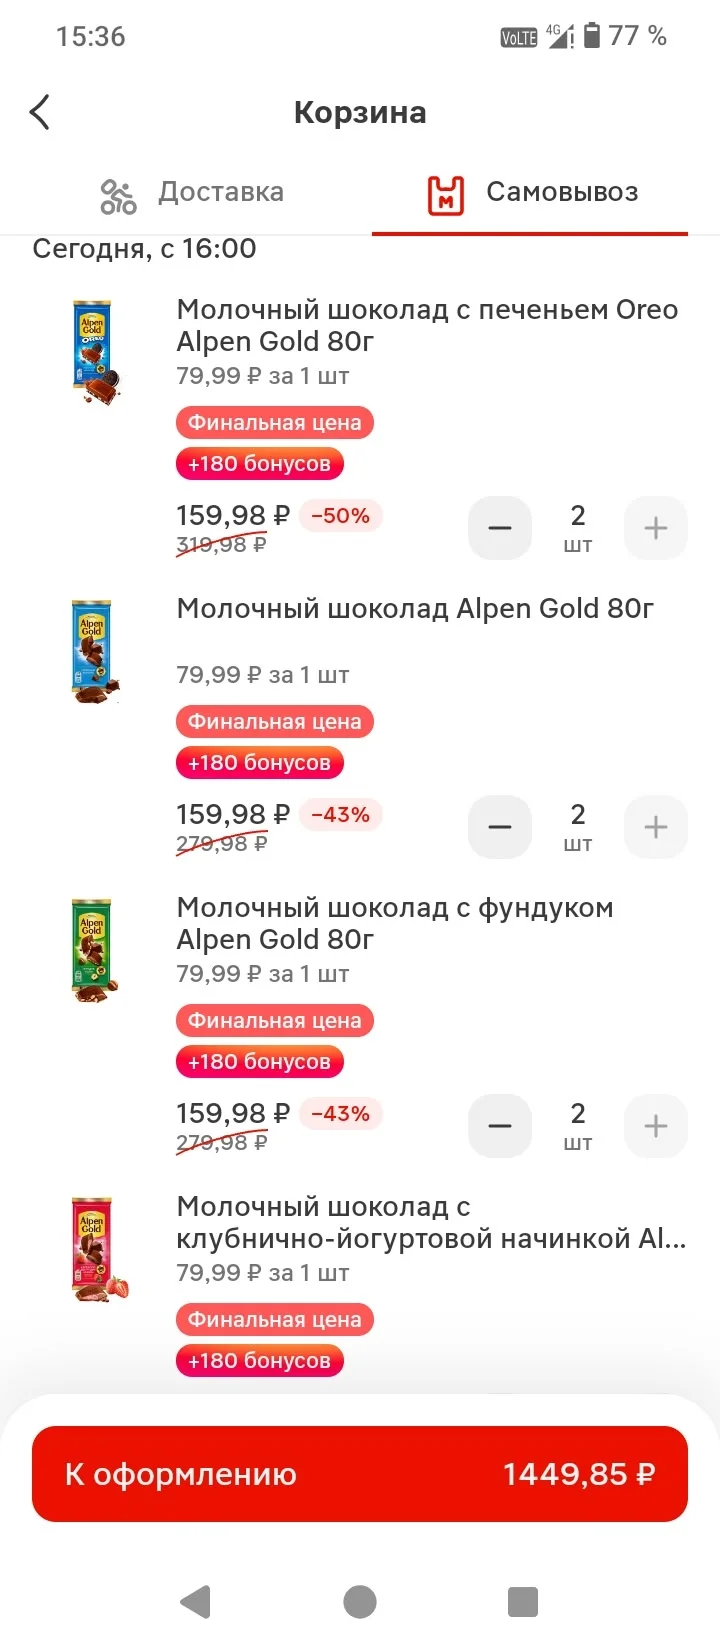The height and width of the screenshot is (1650, 720).
Task: Tap the Android back navigation triangle
Action: [196, 1601]
